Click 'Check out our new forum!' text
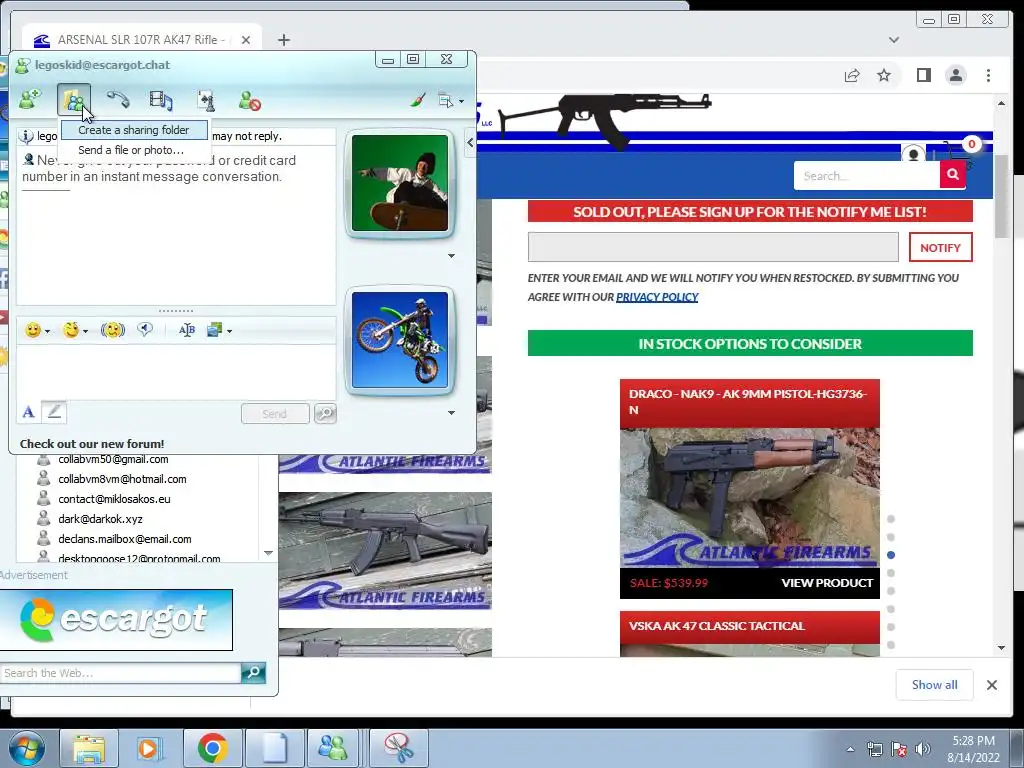This screenshot has height=768, width=1024. [92, 444]
